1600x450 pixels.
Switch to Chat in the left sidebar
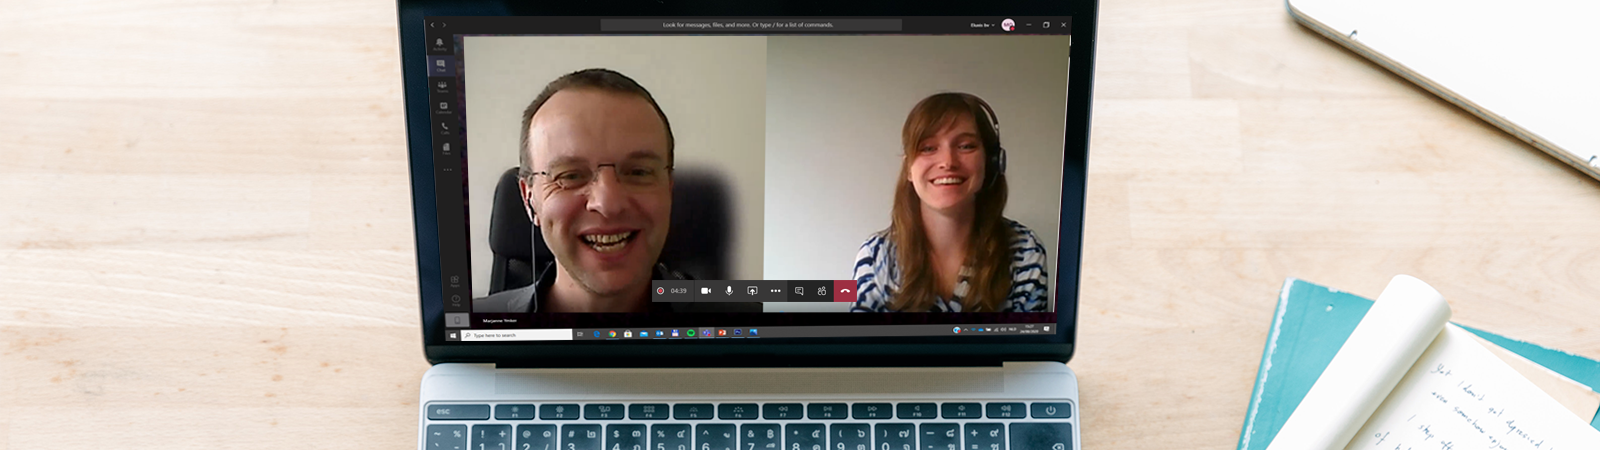pos(441,65)
